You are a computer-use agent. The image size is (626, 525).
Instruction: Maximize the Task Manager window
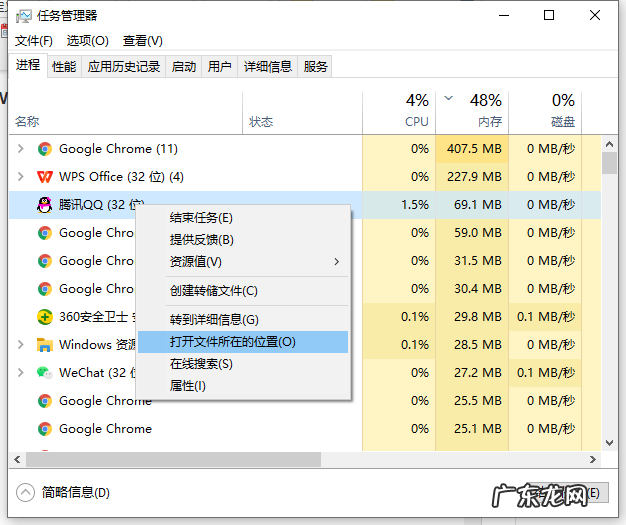(549, 16)
